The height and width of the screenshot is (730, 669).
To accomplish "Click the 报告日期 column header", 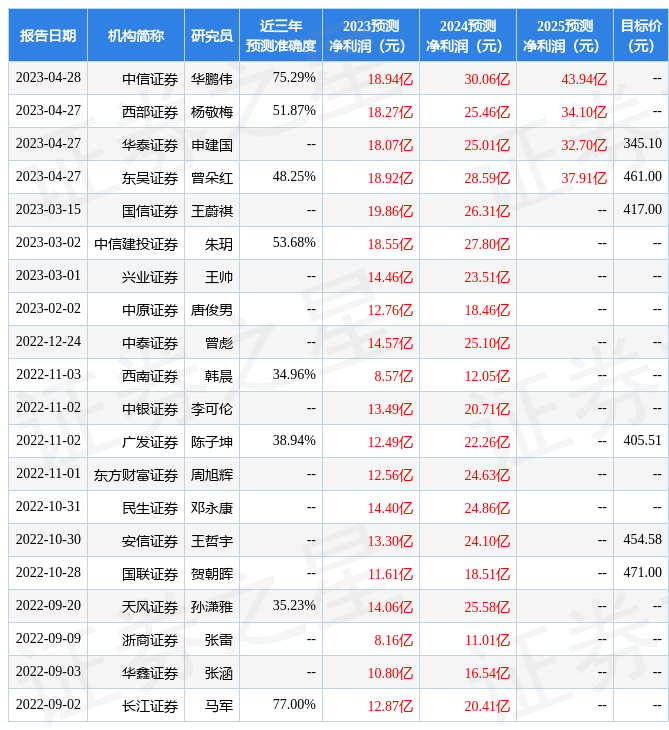I will [x=47, y=35].
